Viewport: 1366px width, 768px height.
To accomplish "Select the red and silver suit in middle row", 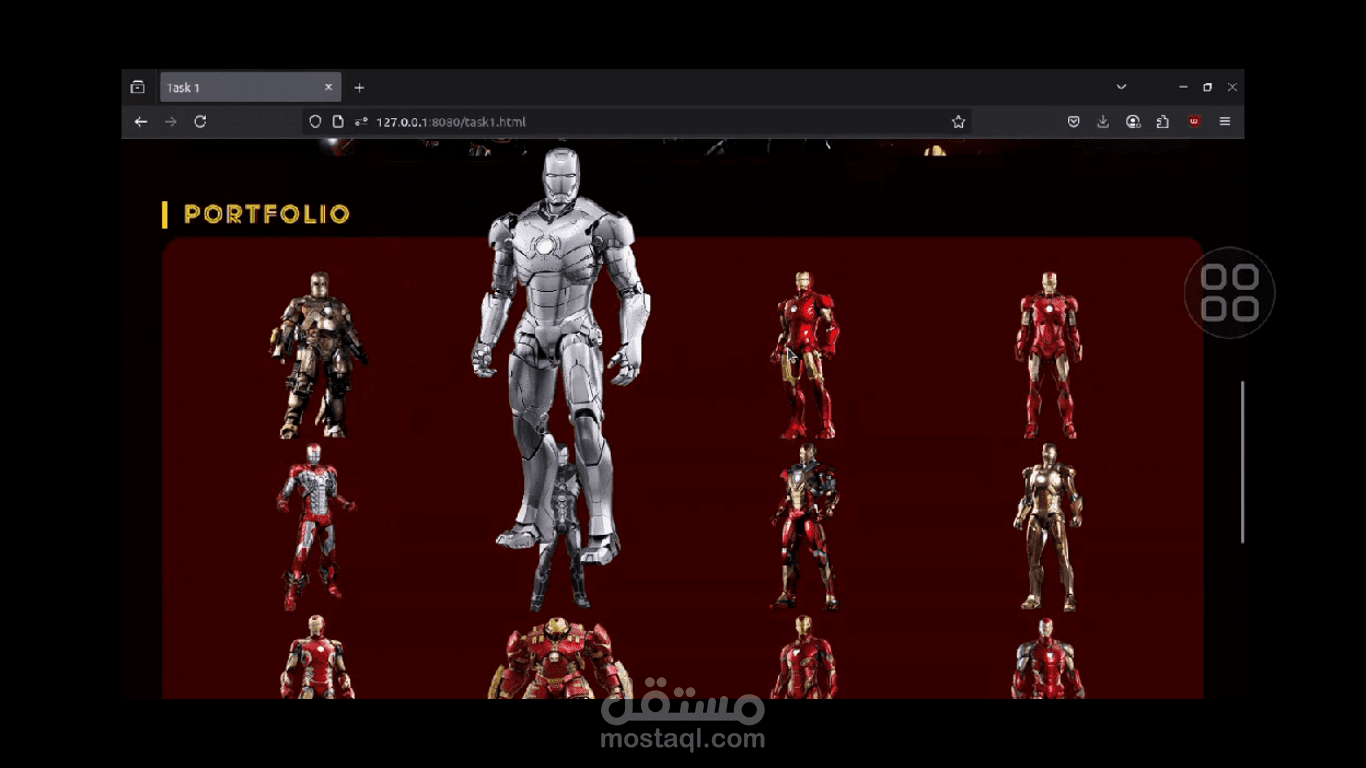I will (x=316, y=527).
